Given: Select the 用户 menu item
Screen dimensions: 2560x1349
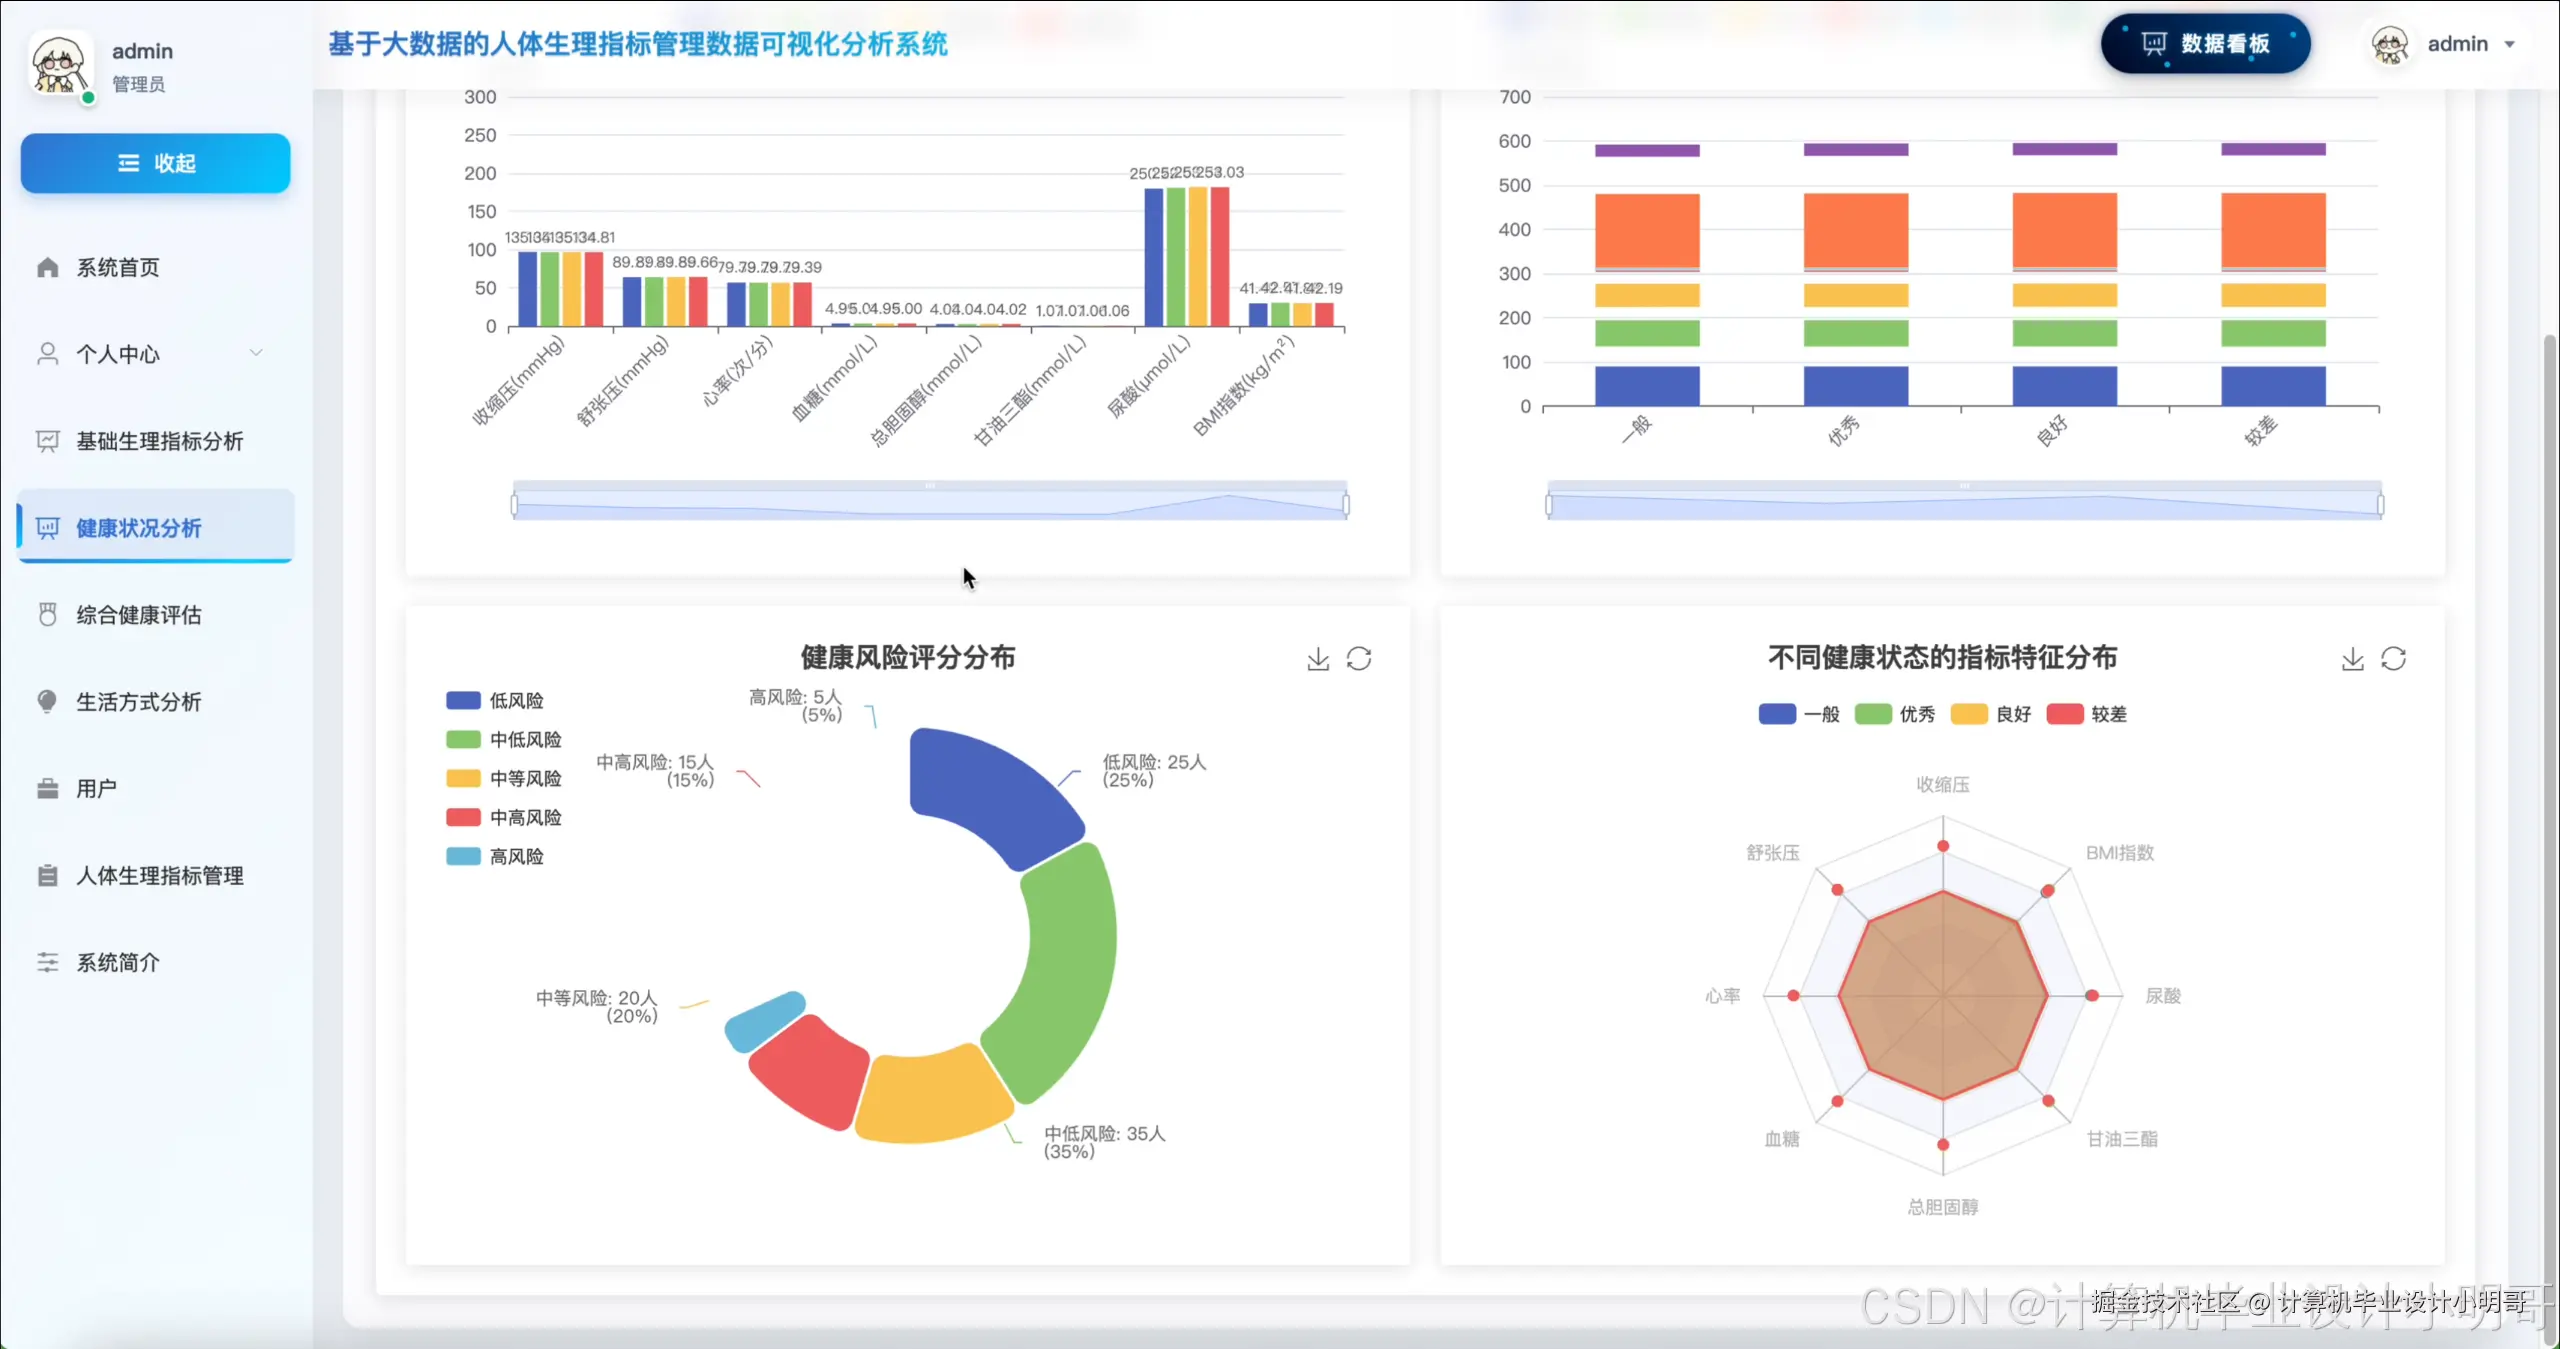Looking at the screenshot, I should [x=96, y=788].
